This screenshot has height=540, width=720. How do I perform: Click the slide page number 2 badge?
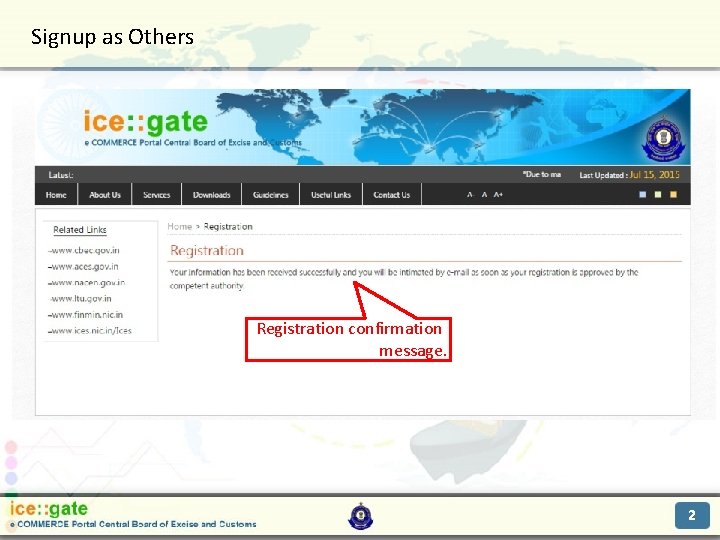692,515
